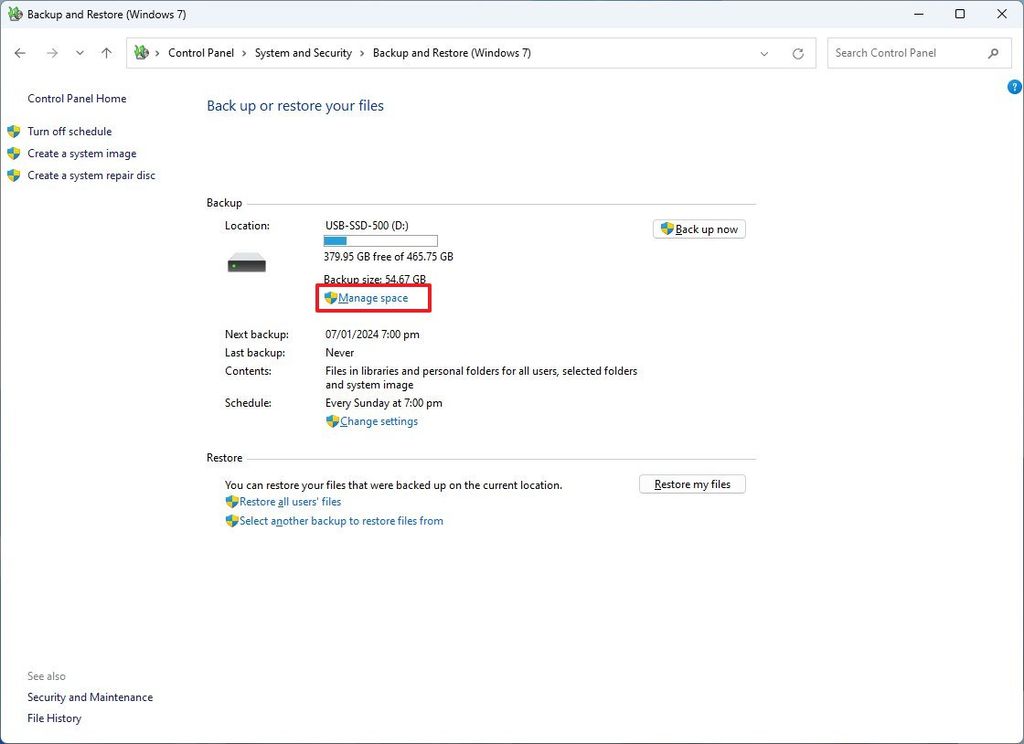
Task: Click the shield beside Create a system image
Action: click(x=14, y=153)
